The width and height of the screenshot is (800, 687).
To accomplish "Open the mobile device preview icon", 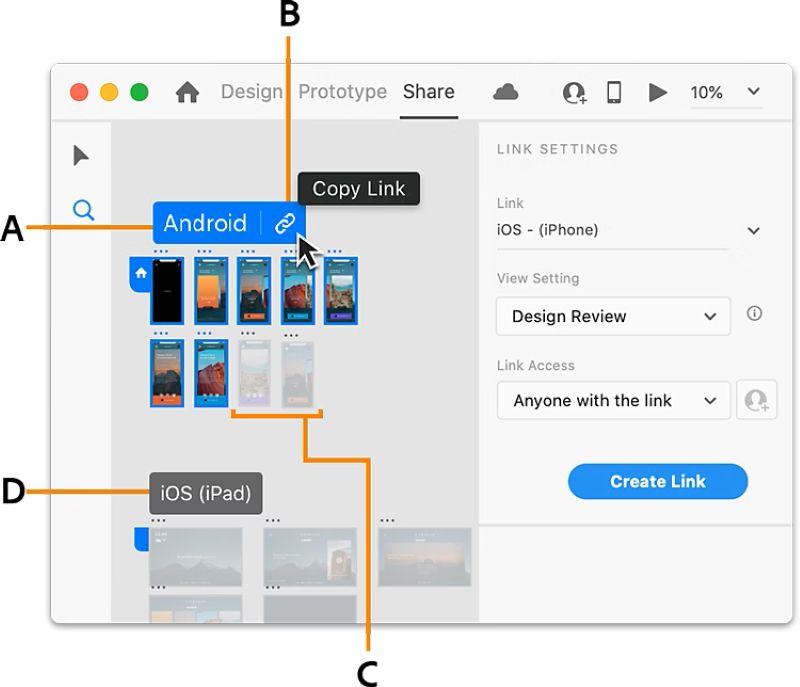I will (614, 92).
